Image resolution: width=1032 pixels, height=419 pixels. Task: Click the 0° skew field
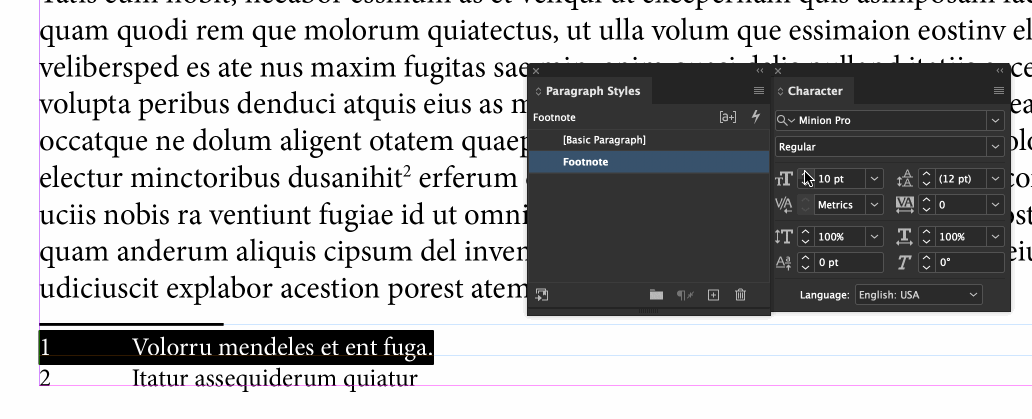(969, 262)
